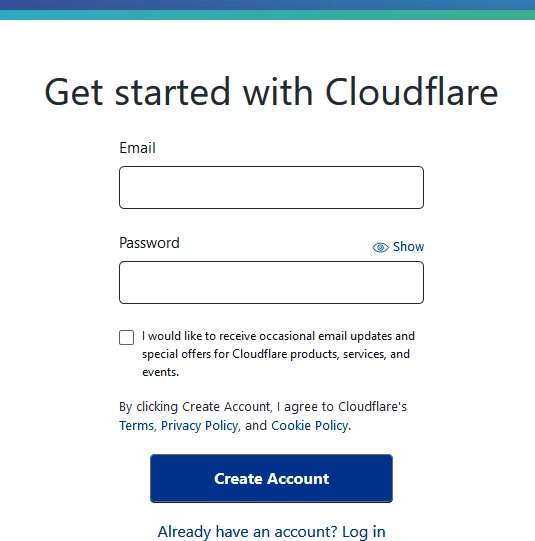535x541 pixels.
Task: Focus the Password input field
Action: click(x=271, y=282)
